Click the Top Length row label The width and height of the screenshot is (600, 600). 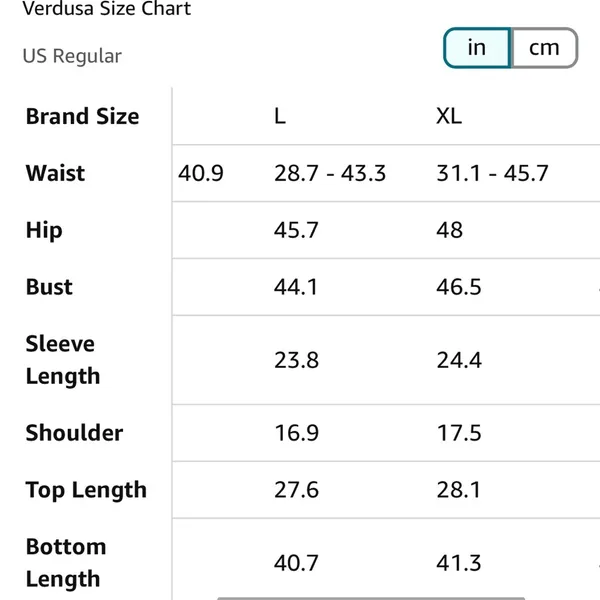[x=86, y=490]
